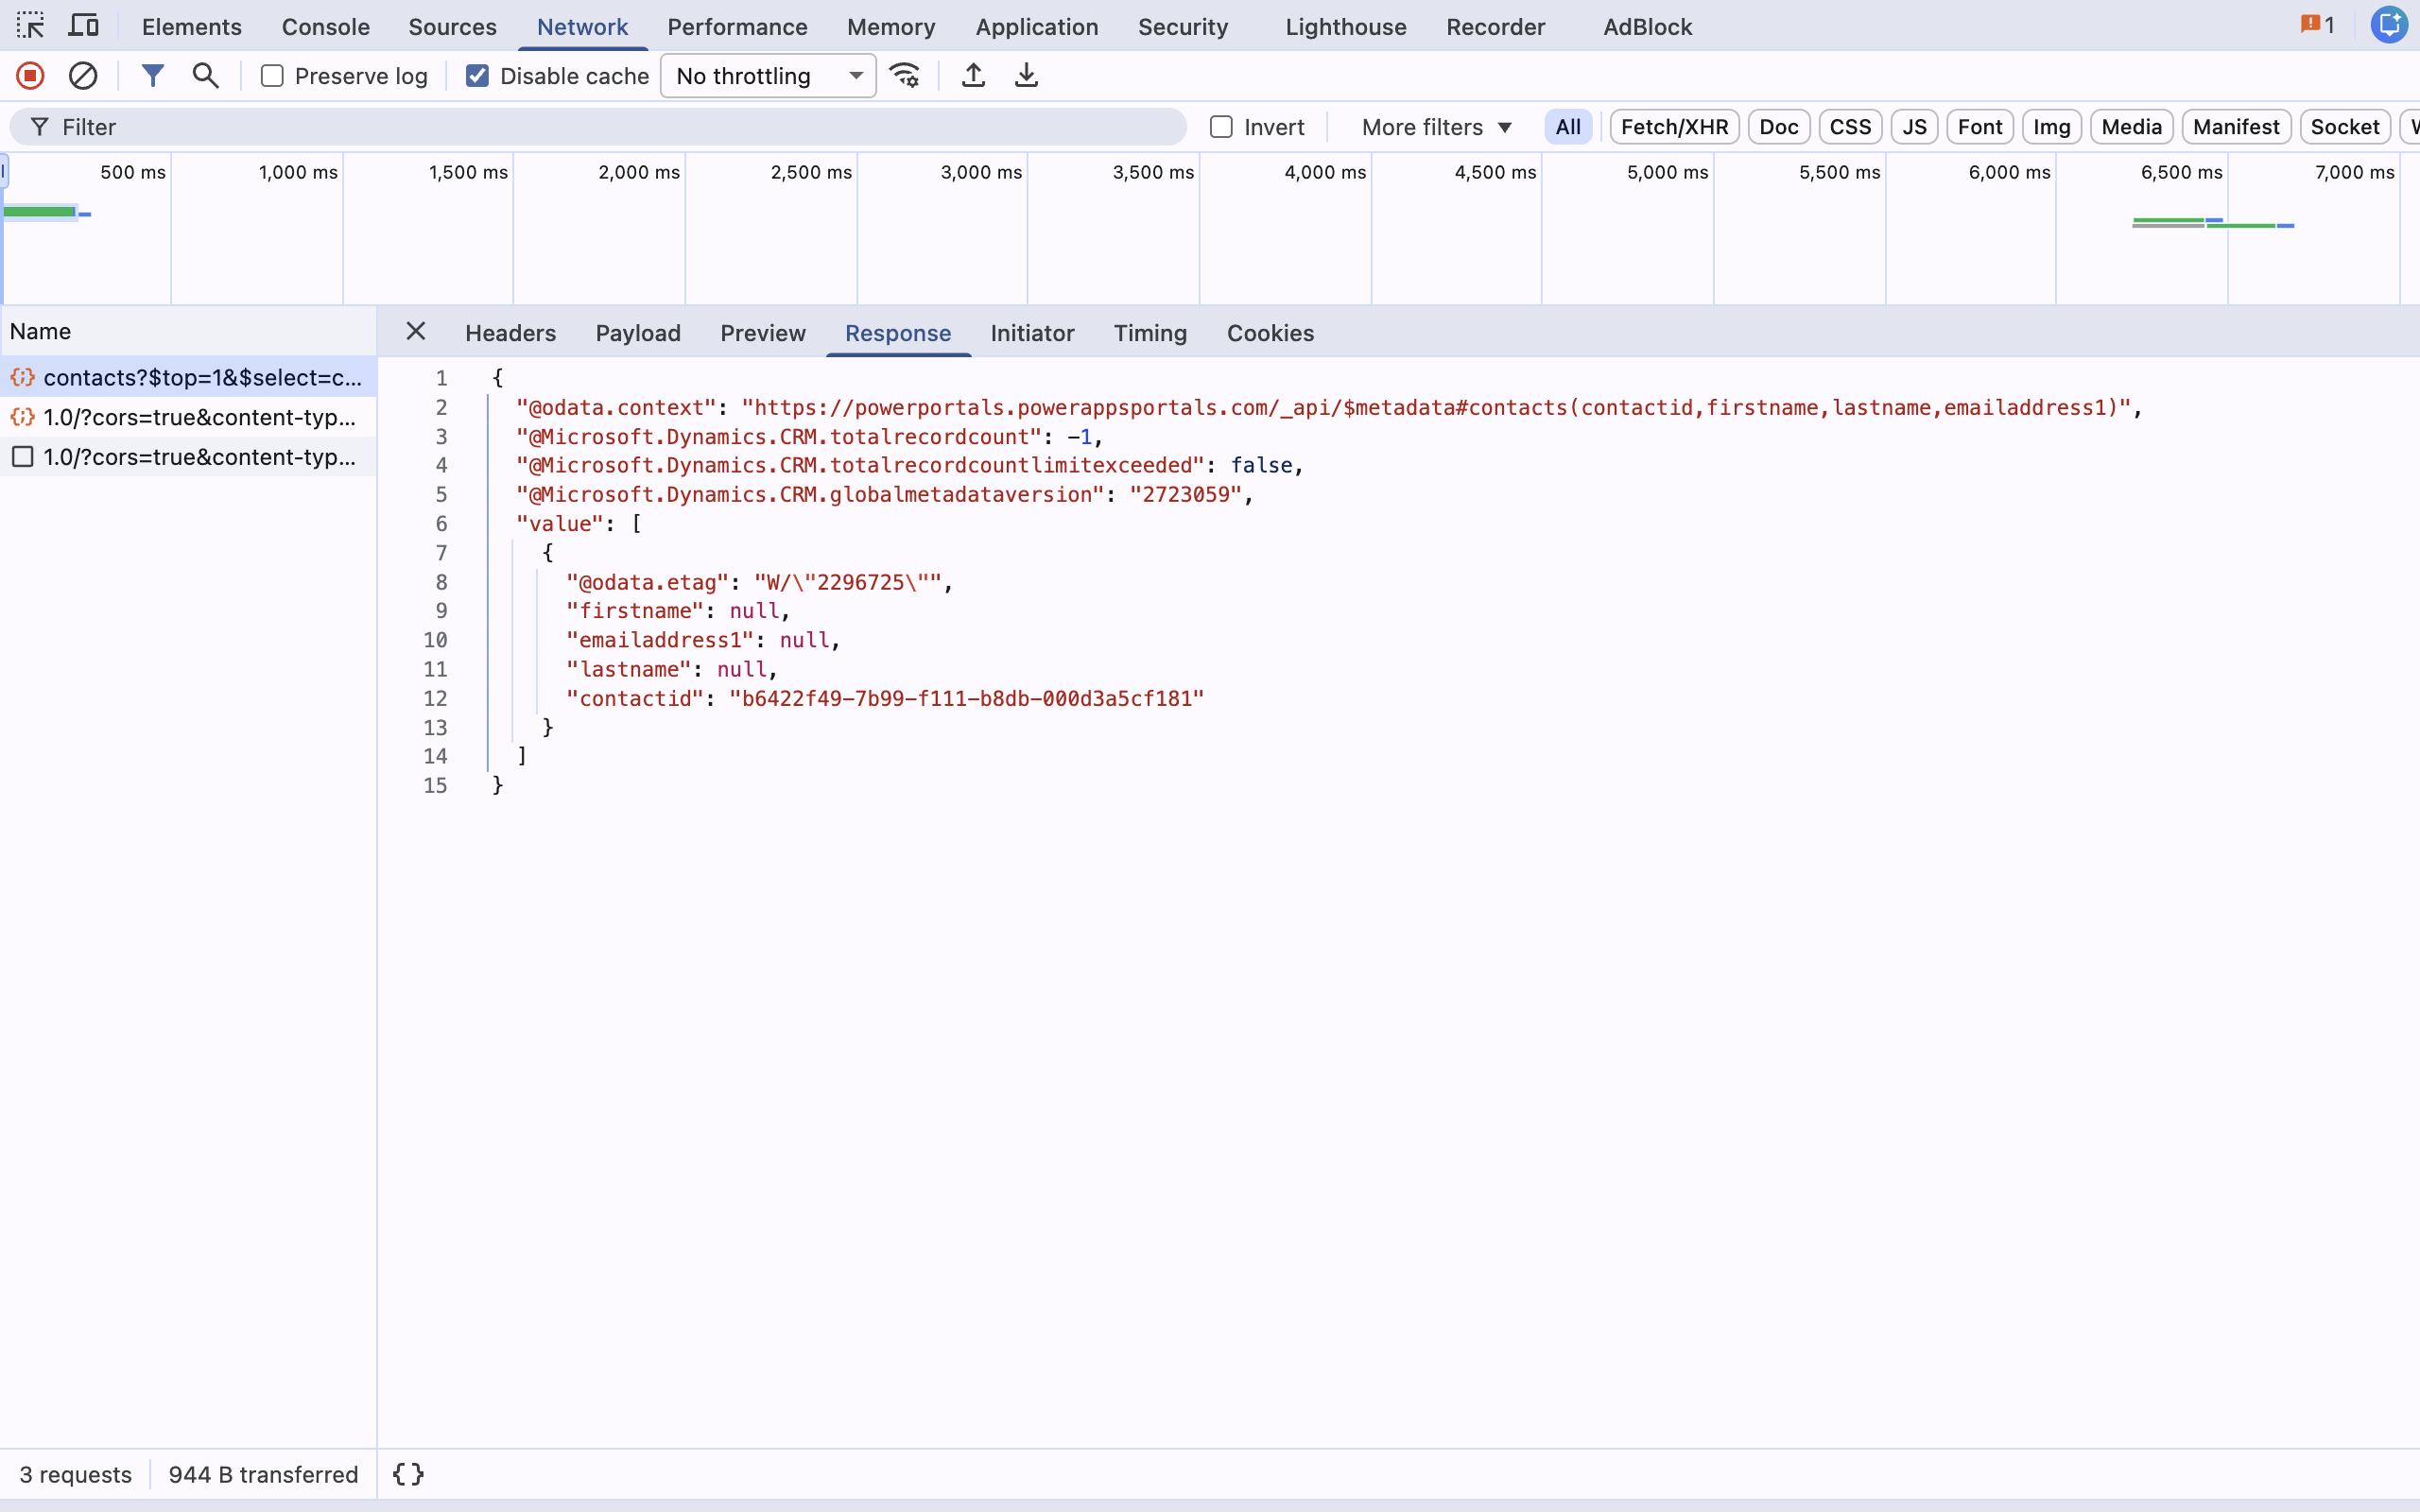Uncheck the Disable cache checkbox
This screenshot has height=1512, width=2420.
[x=477, y=76]
